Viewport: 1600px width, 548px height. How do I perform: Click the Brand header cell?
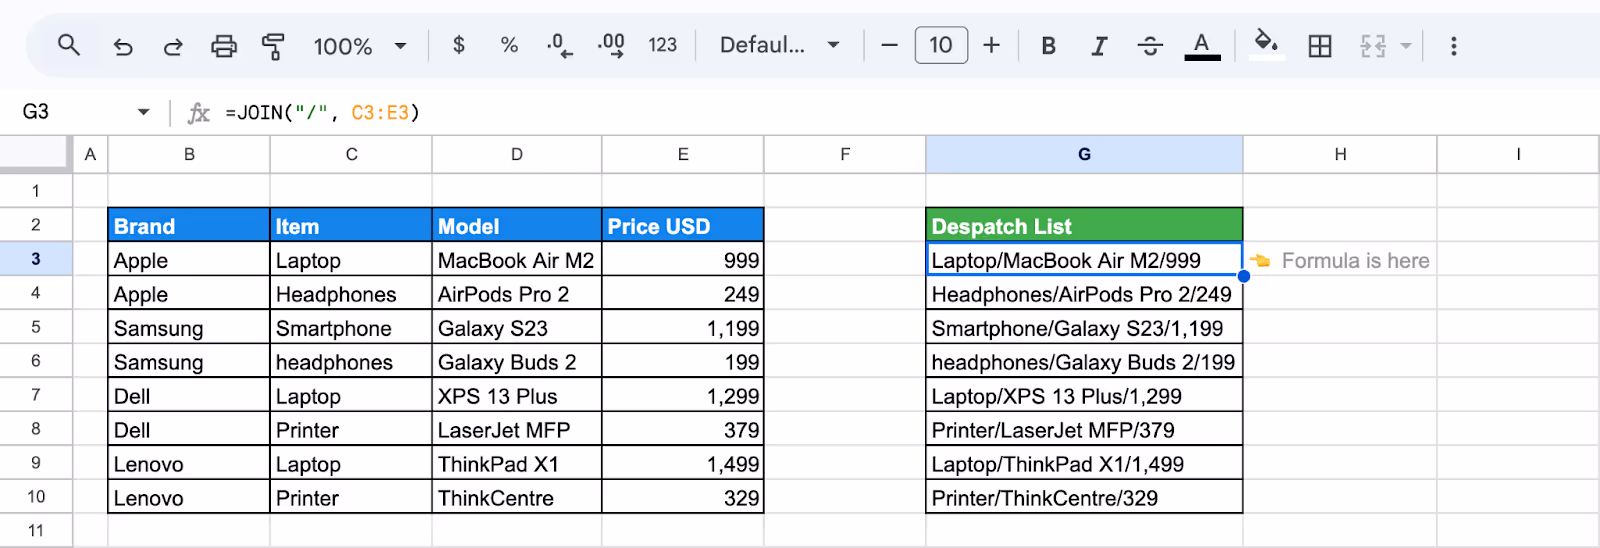coord(189,226)
